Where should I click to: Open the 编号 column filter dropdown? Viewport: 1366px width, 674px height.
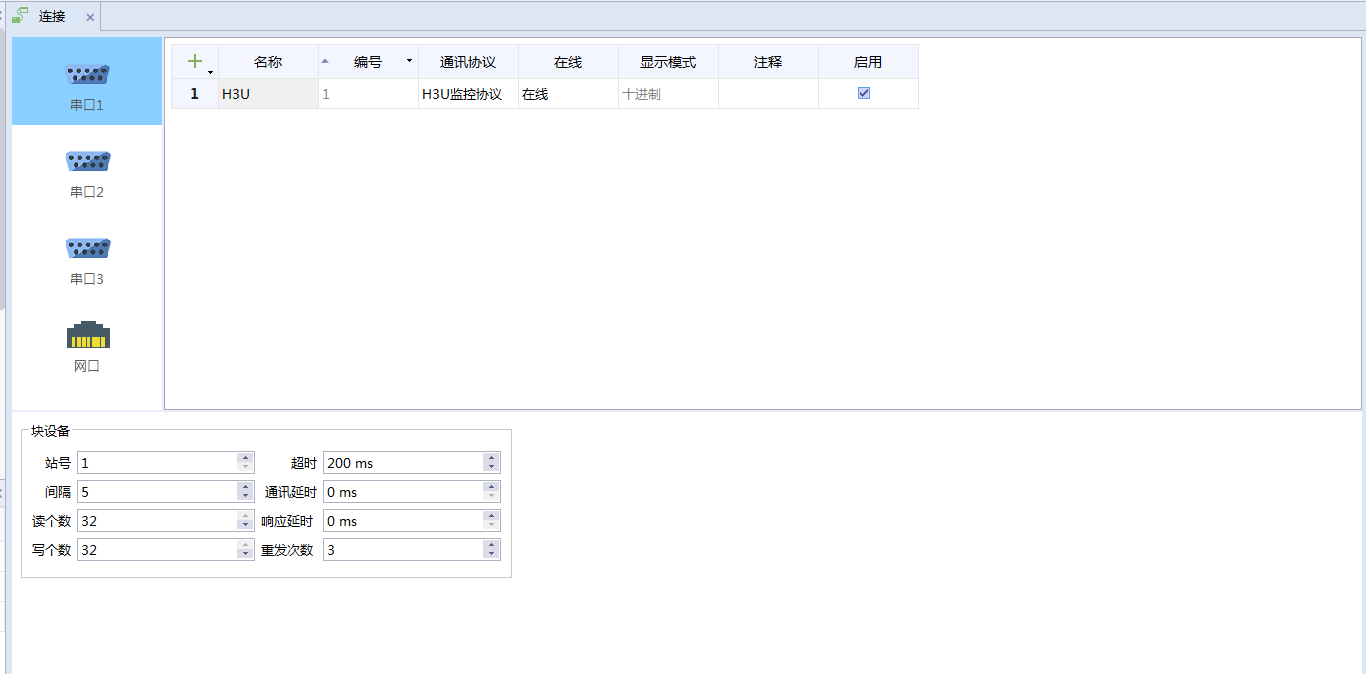[409, 62]
